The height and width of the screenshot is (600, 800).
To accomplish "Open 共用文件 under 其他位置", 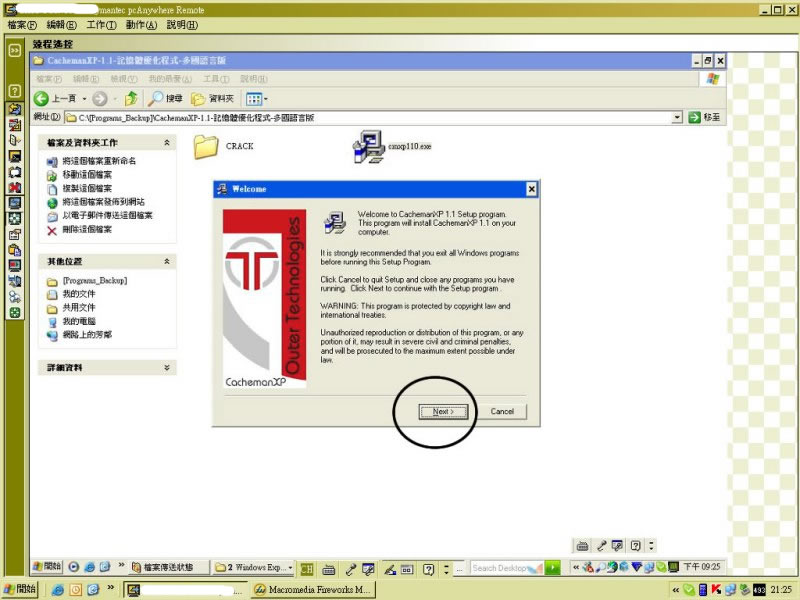I will pos(79,308).
